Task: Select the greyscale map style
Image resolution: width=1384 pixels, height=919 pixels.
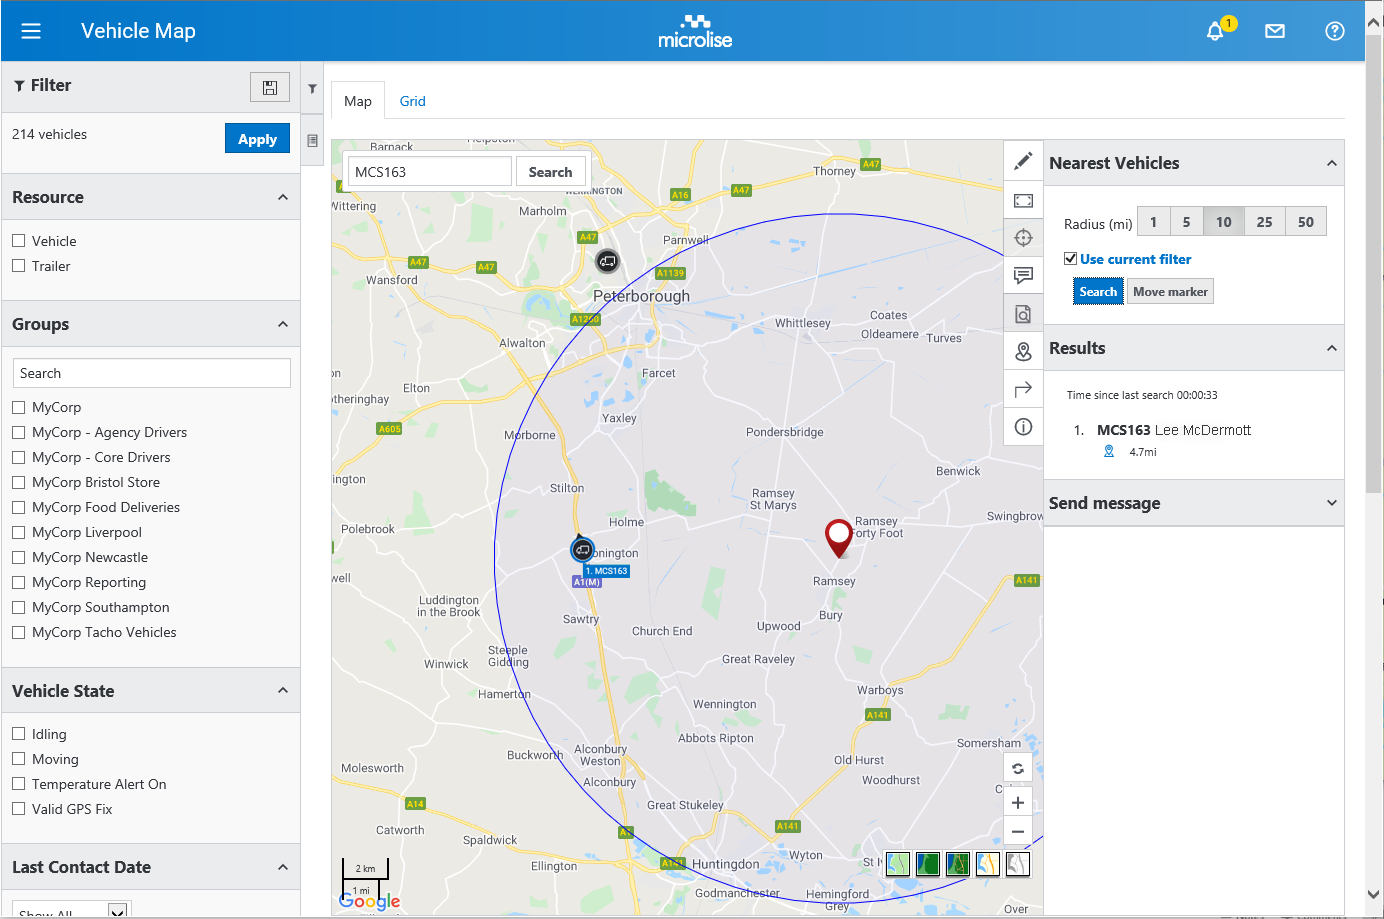Action: pyautogui.click(x=1018, y=863)
